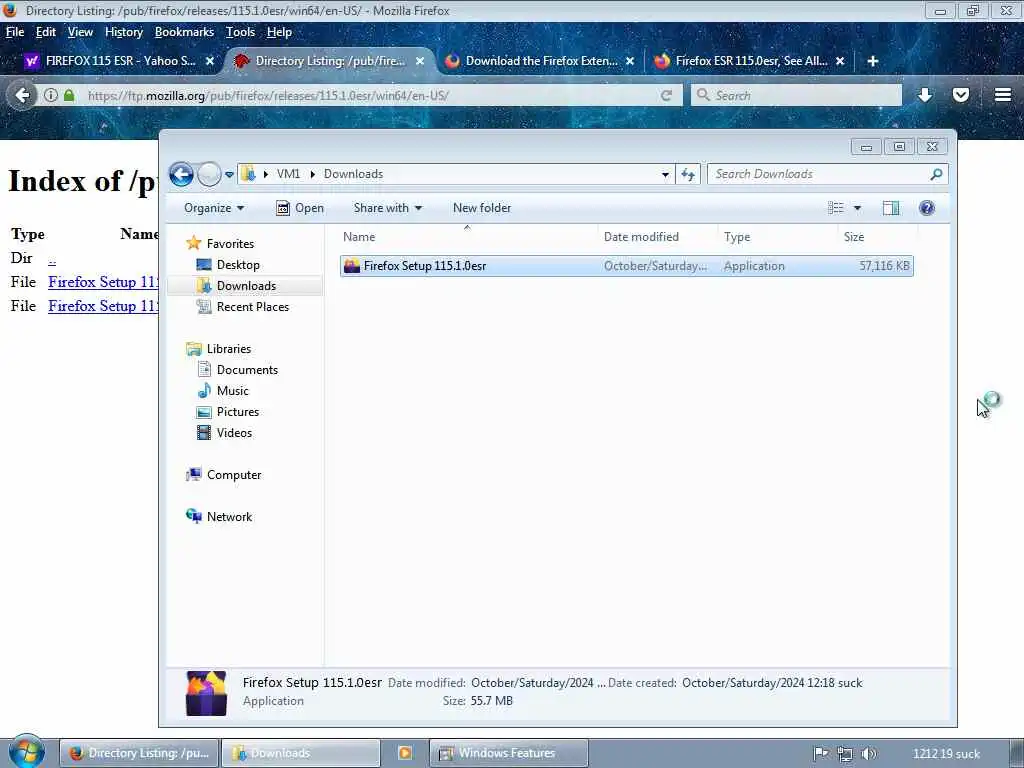
Task: Create a New folder
Action: click(x=482, y=208)
